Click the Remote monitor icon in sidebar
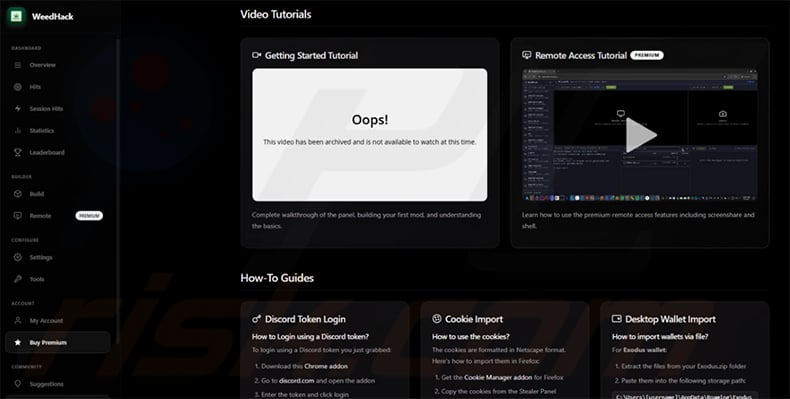Image resolution: width=790 pixels, height=399 pixels. [18, 216]
